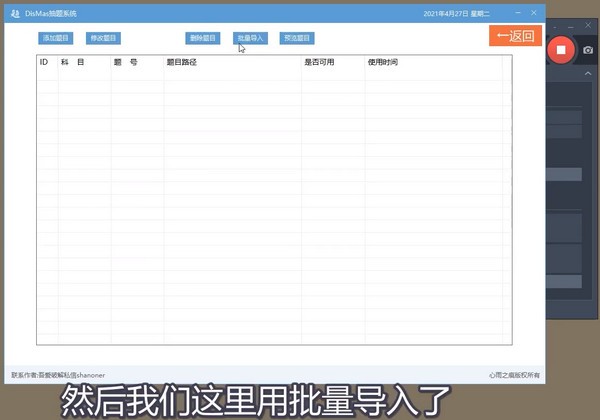Image resolution: width=600 pixels, height=420 pixels.
Task: Close the screen recorder window
Action: coord(588,26)
